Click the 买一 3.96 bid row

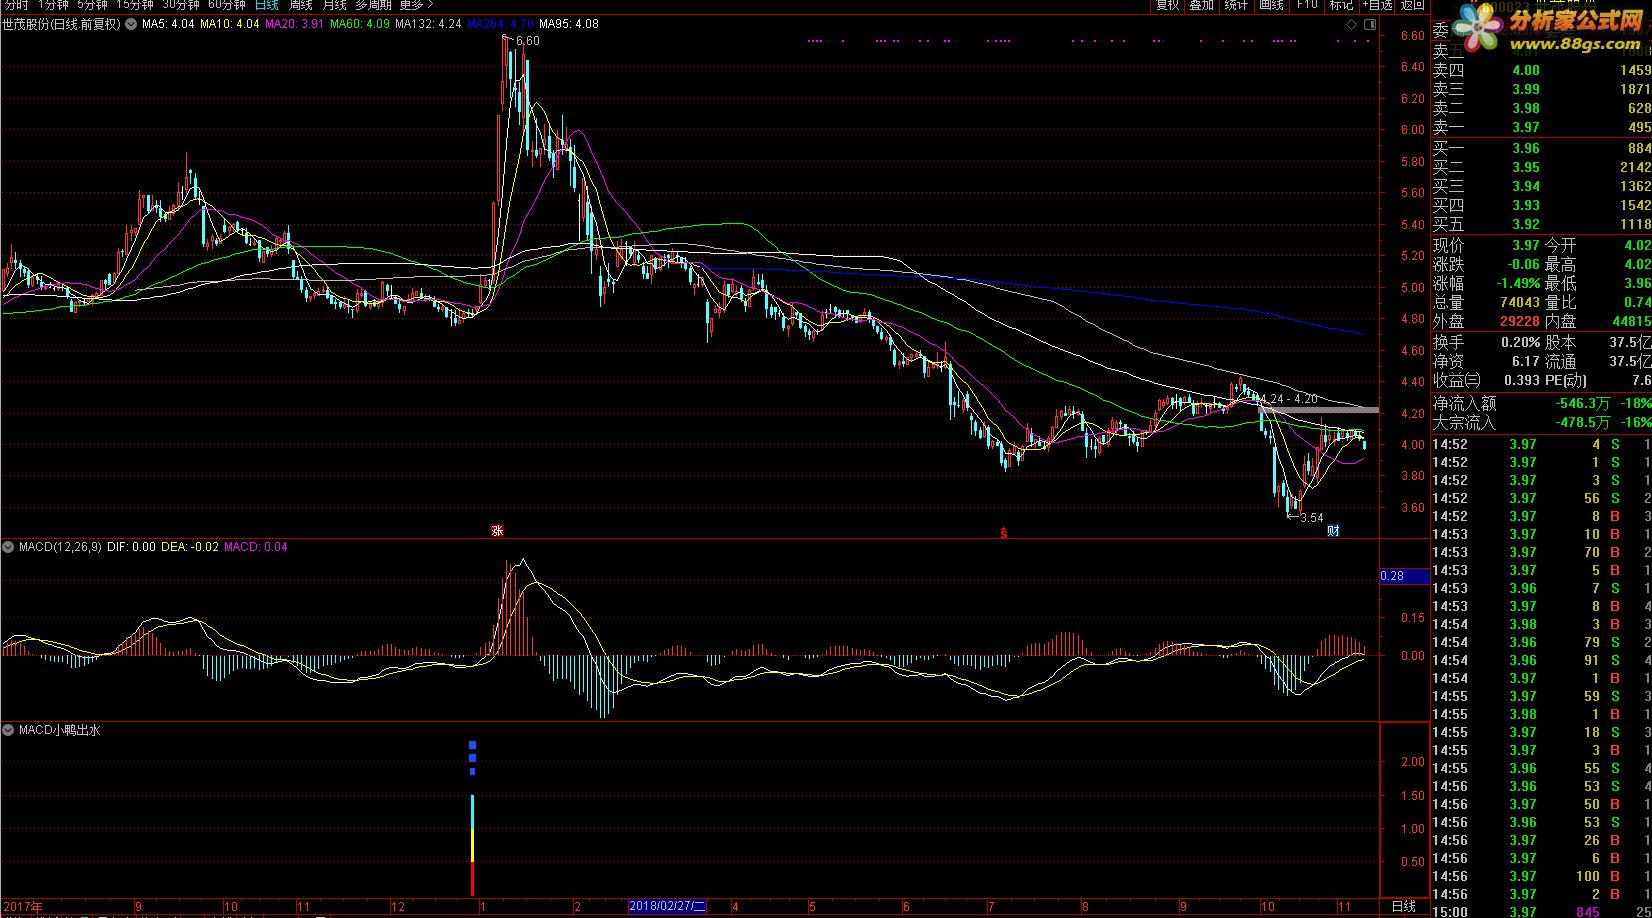pos(1541,148)
